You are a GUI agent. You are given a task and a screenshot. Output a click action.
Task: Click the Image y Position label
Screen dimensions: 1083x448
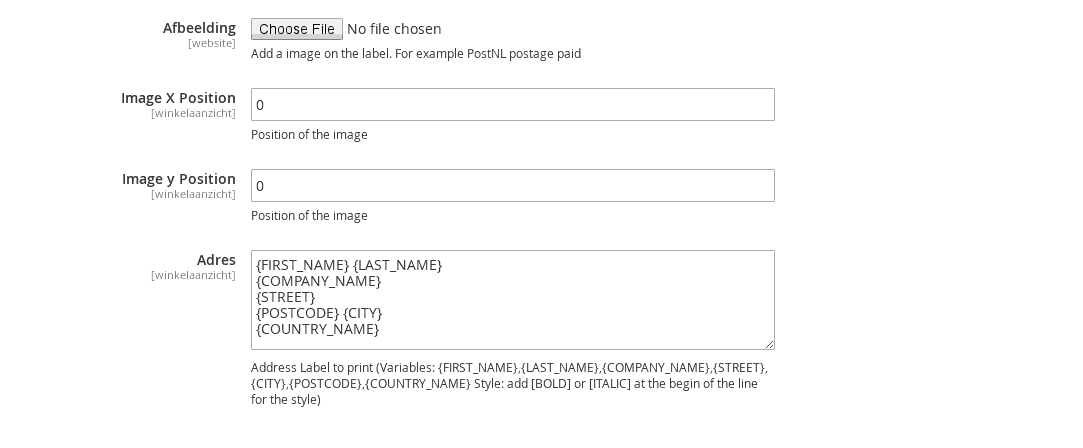click(x=179, y=179)
